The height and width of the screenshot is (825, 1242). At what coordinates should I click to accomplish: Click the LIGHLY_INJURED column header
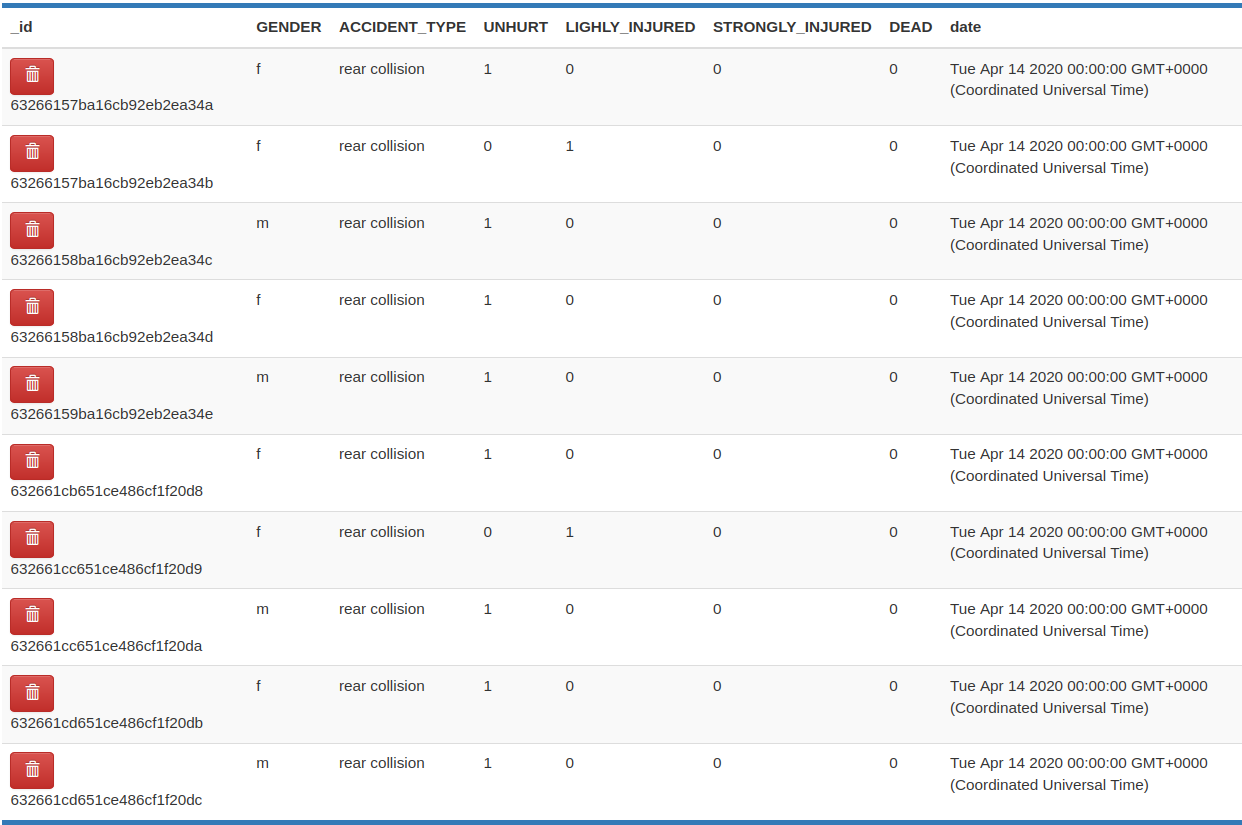pyautogui.click(x=630, y=27)
